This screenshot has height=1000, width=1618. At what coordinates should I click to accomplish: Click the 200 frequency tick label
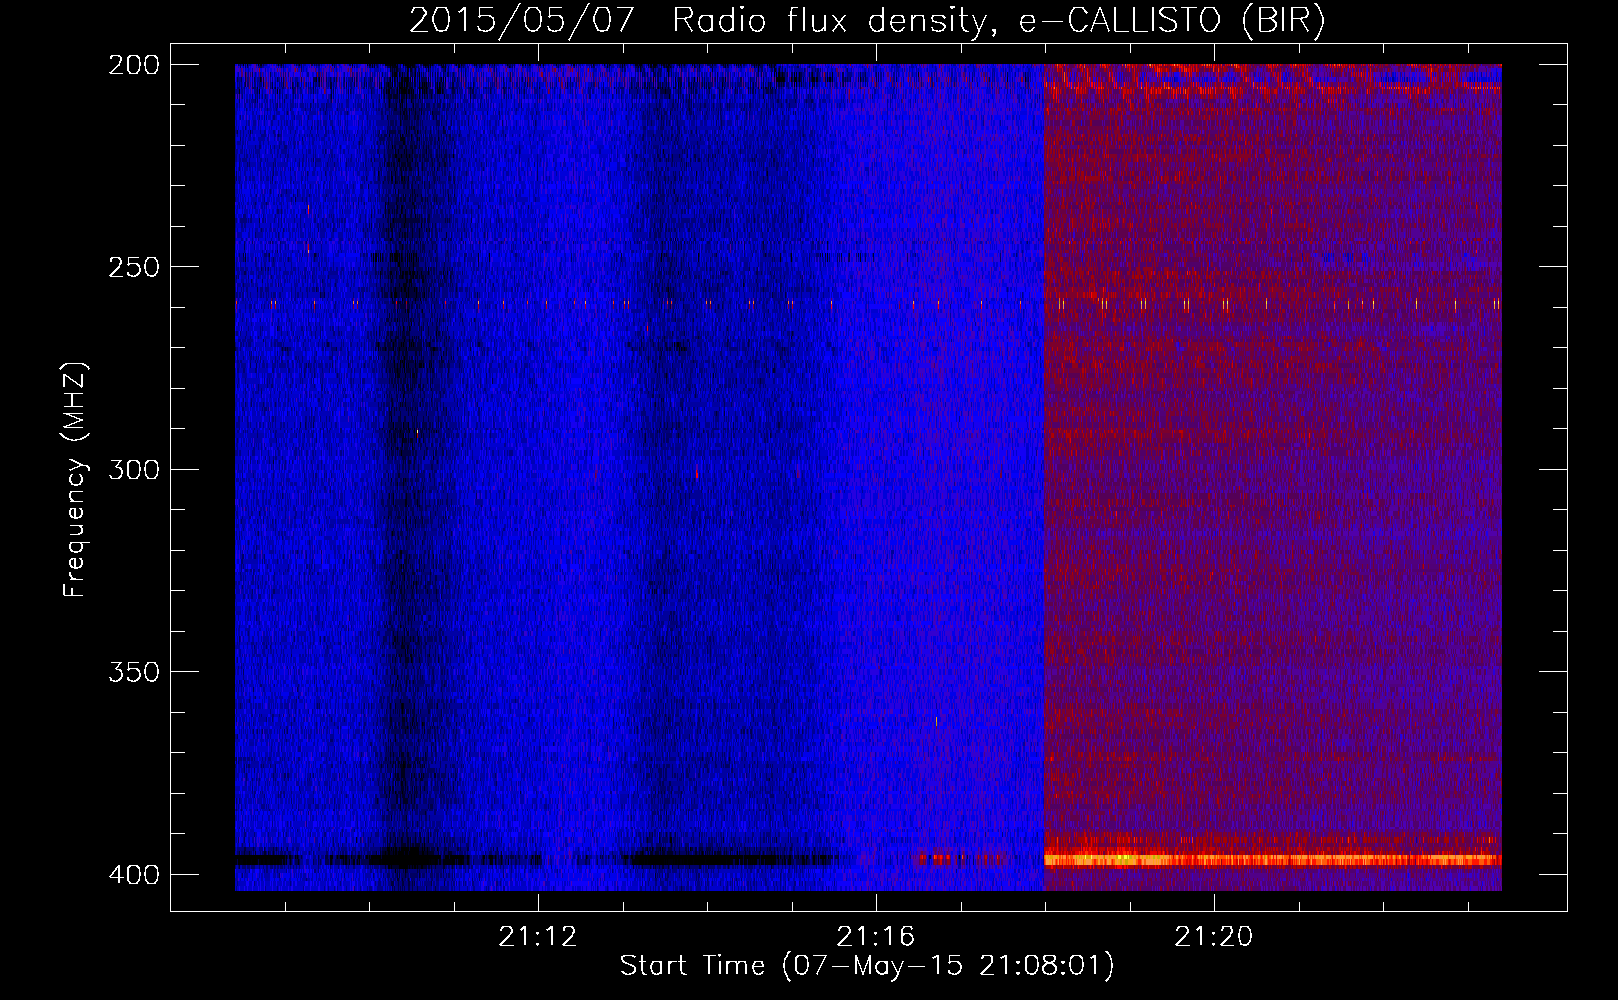tap(133, 65)
